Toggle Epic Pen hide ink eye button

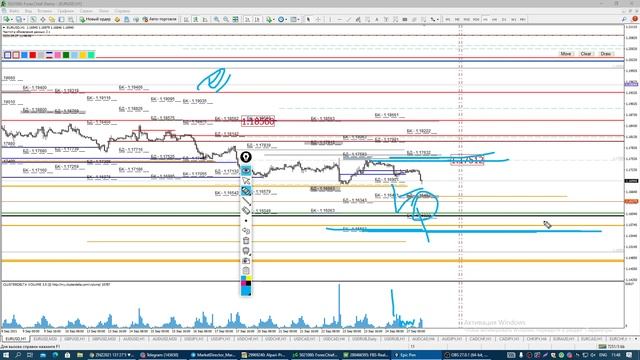coord(246,170)
